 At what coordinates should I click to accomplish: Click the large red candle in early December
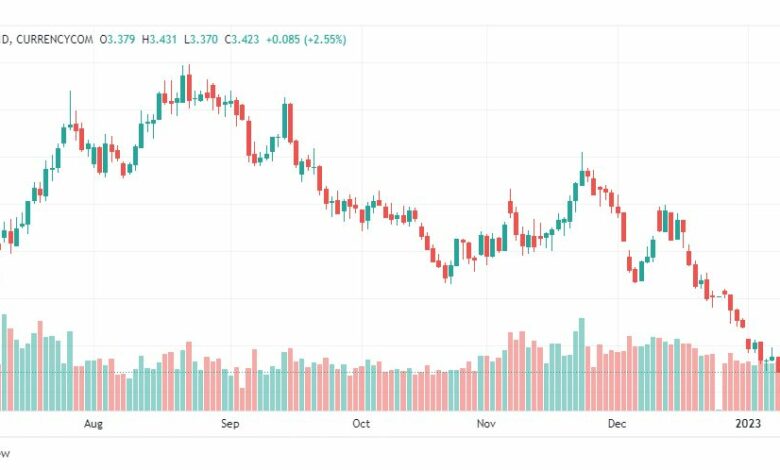[x=623, y=227]
